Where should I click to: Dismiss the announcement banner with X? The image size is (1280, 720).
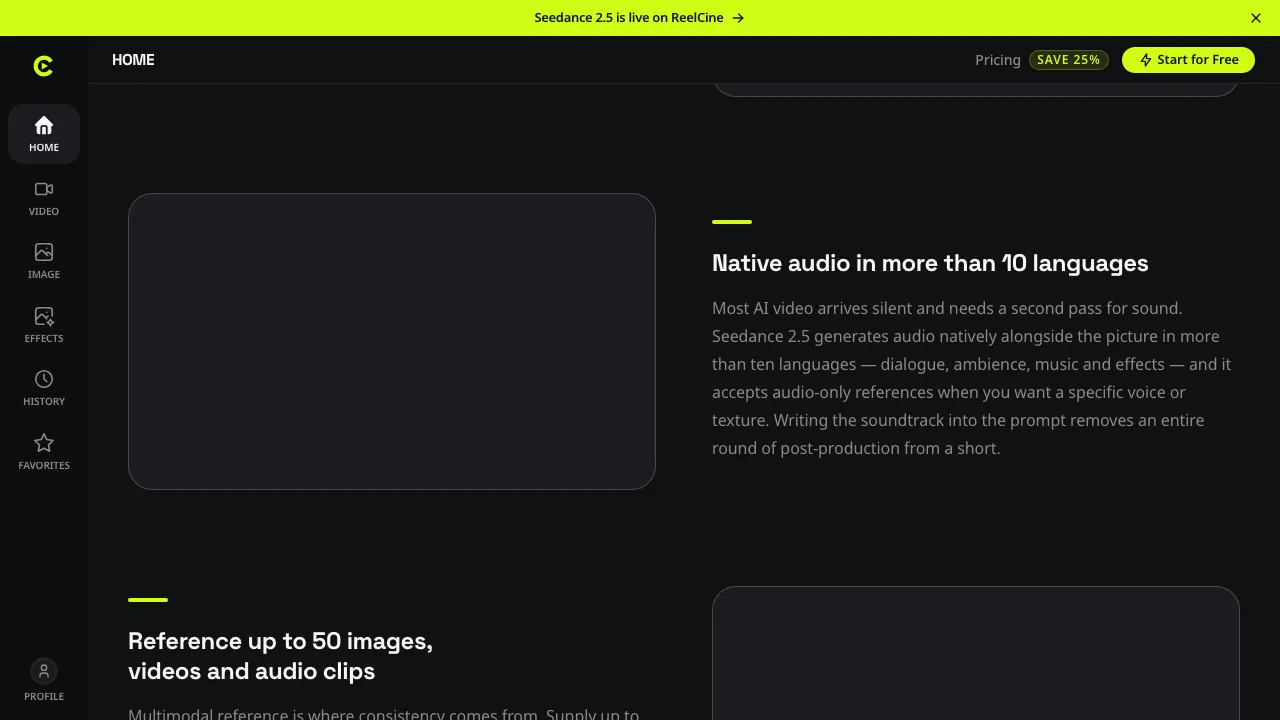coord(1256,18)
